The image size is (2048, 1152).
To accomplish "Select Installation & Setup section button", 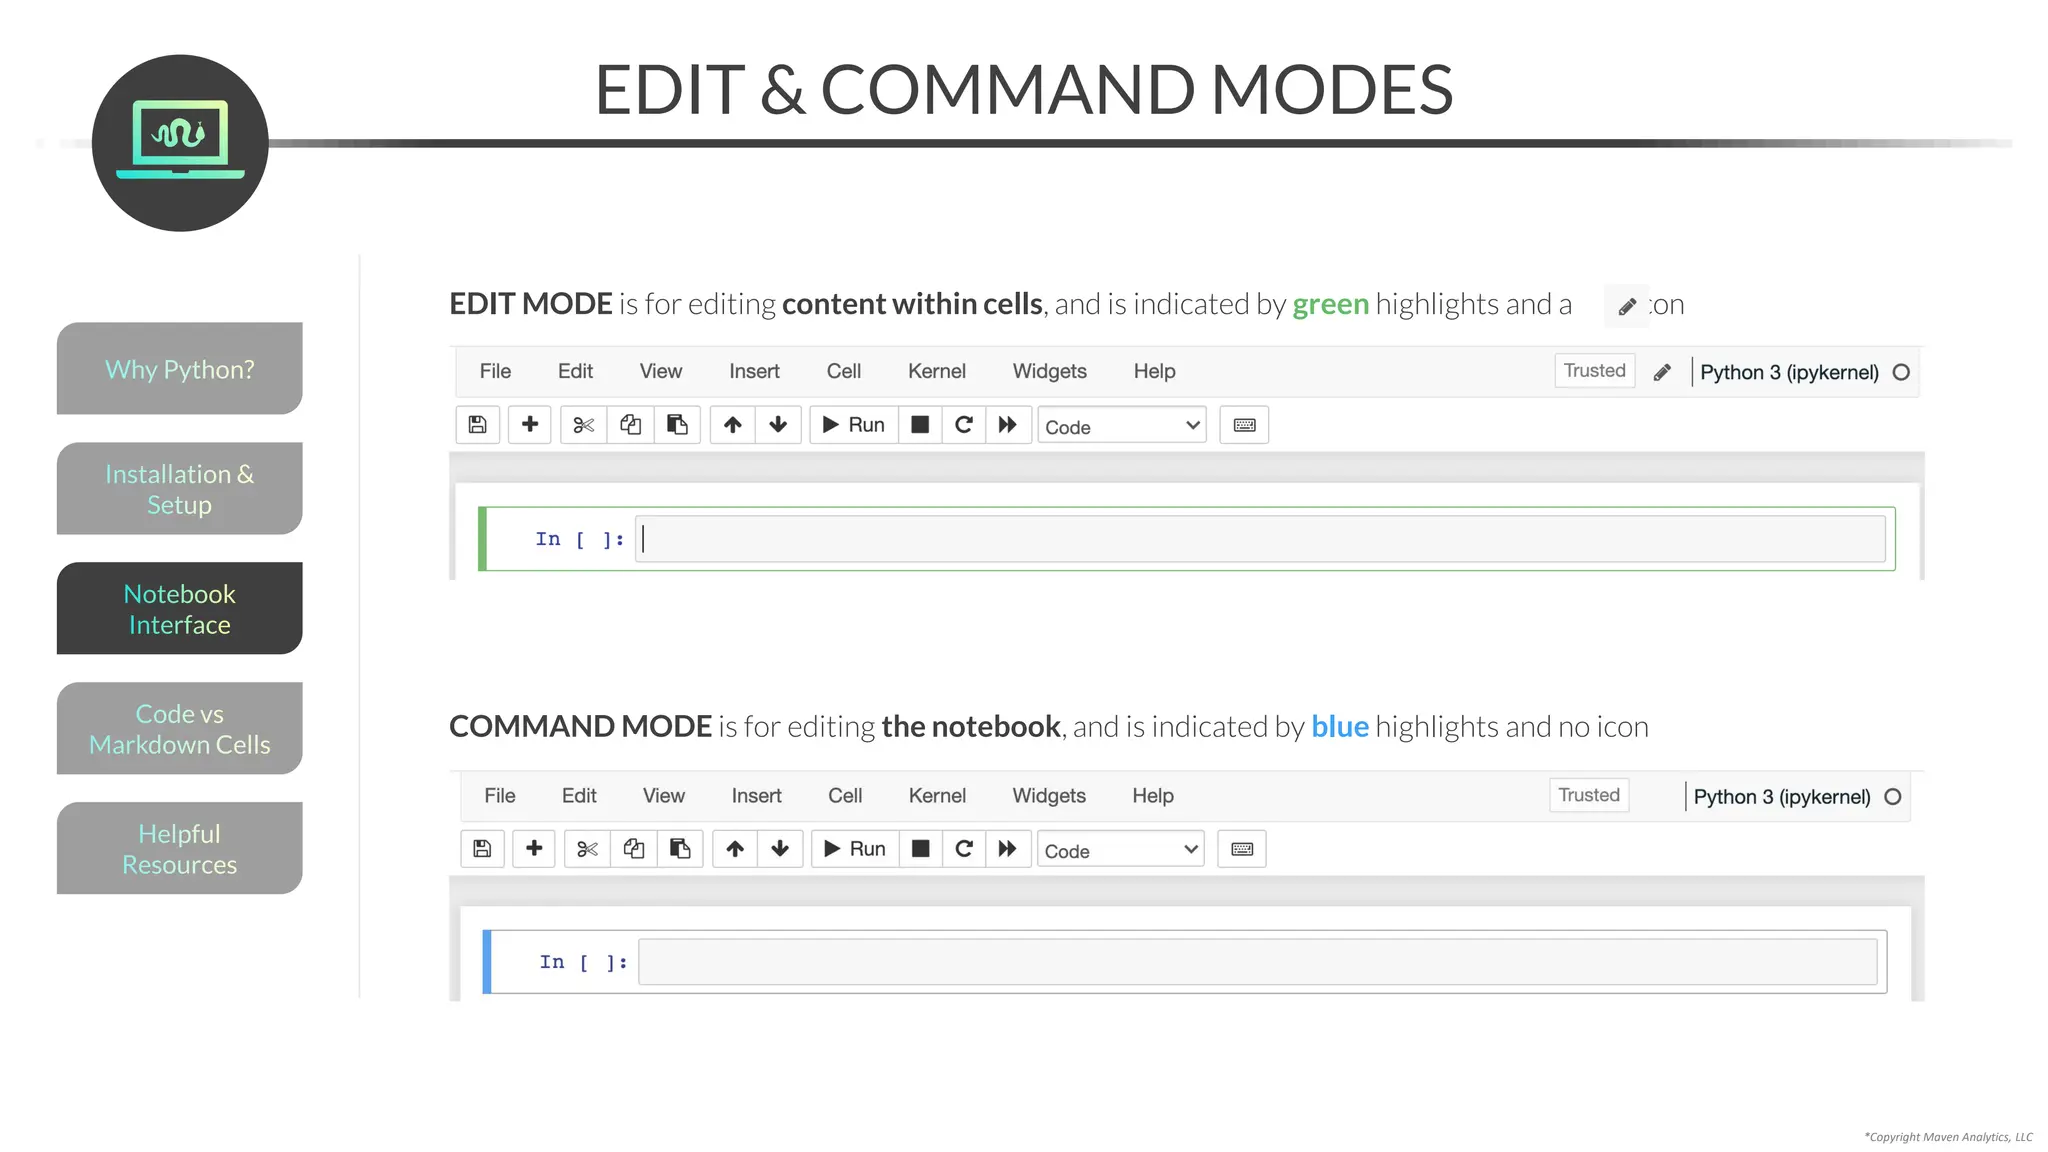I will coord(180,489).
